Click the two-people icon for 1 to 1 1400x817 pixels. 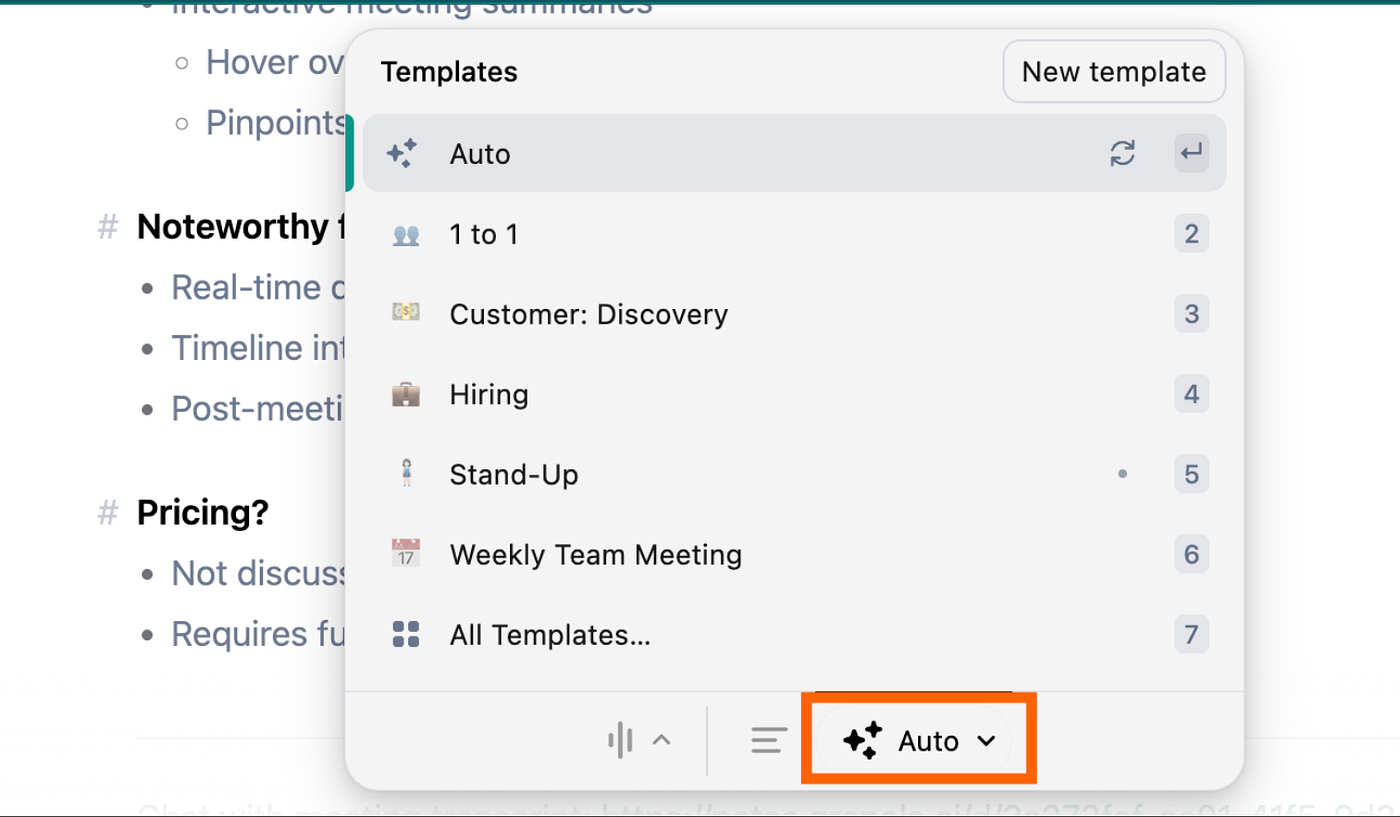[406, 234]
